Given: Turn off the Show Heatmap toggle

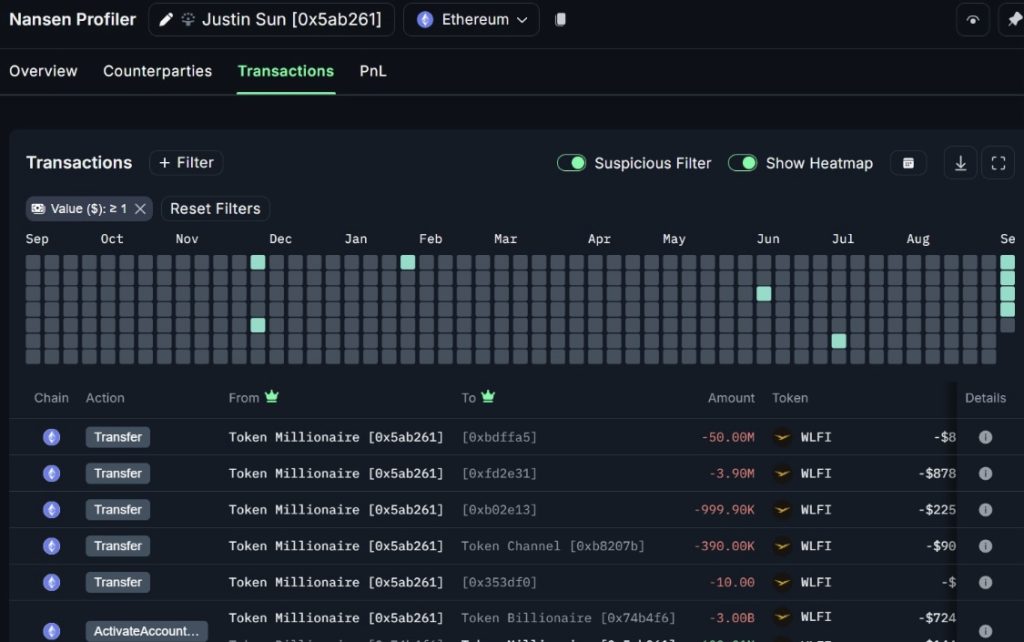Looking at the screenshot, I should 742,163.
